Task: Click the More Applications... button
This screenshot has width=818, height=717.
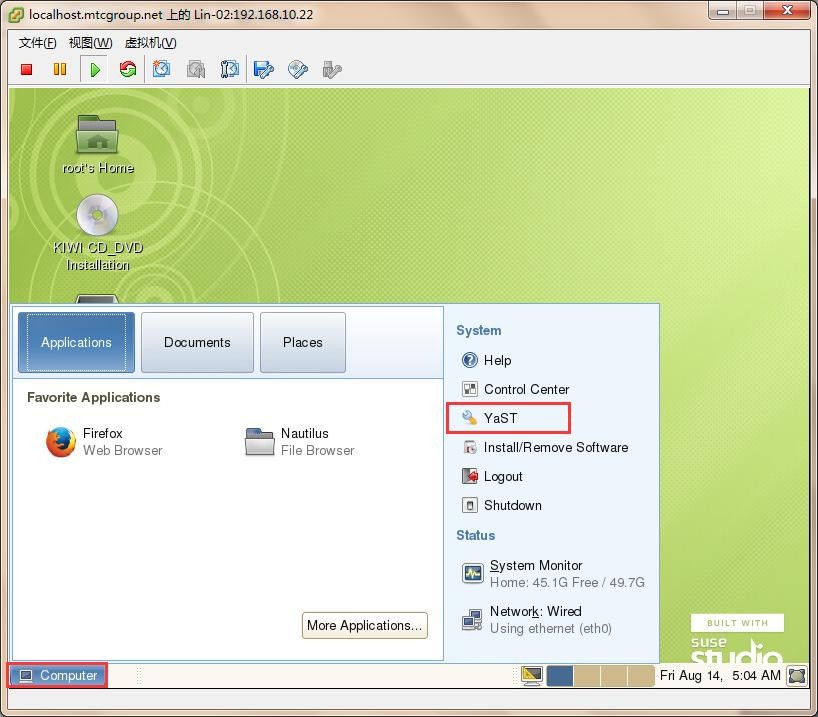Action: (365, 625)
